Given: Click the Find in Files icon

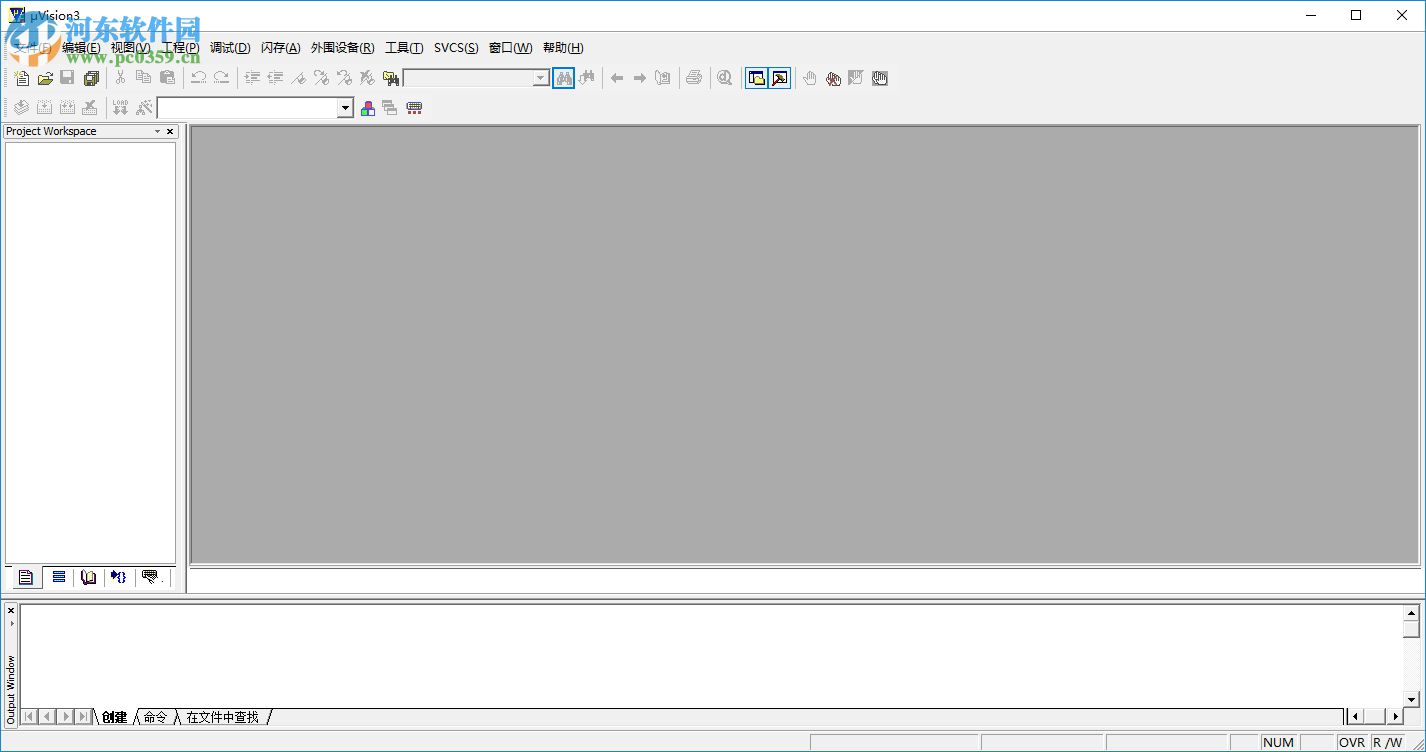Looking at the screenshot, I should (391, 78).
